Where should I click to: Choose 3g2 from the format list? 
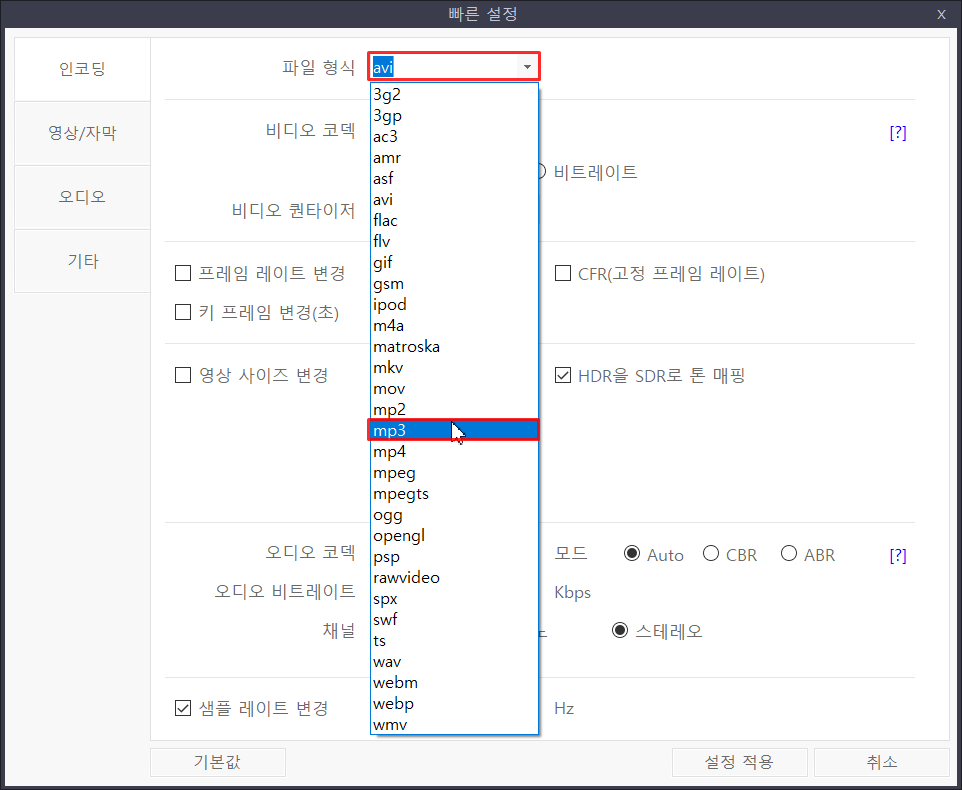click(454, 94)
